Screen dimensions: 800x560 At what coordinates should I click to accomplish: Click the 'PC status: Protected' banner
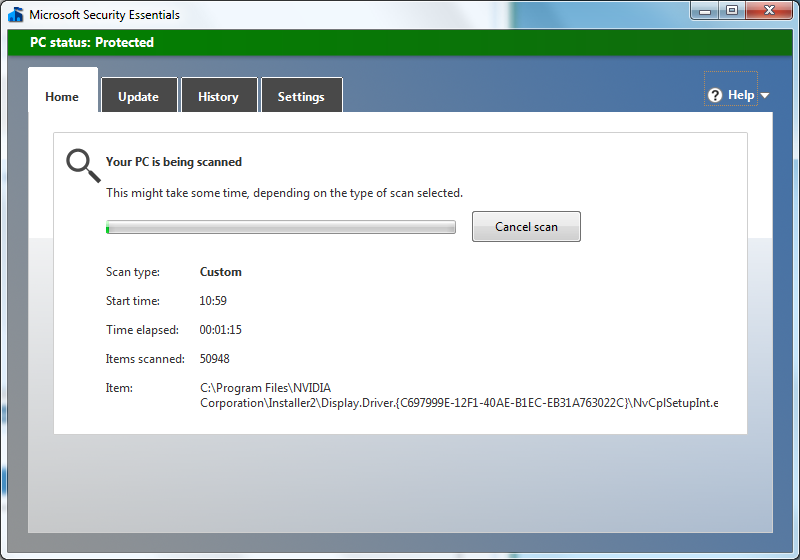click(x=399, y=42)
